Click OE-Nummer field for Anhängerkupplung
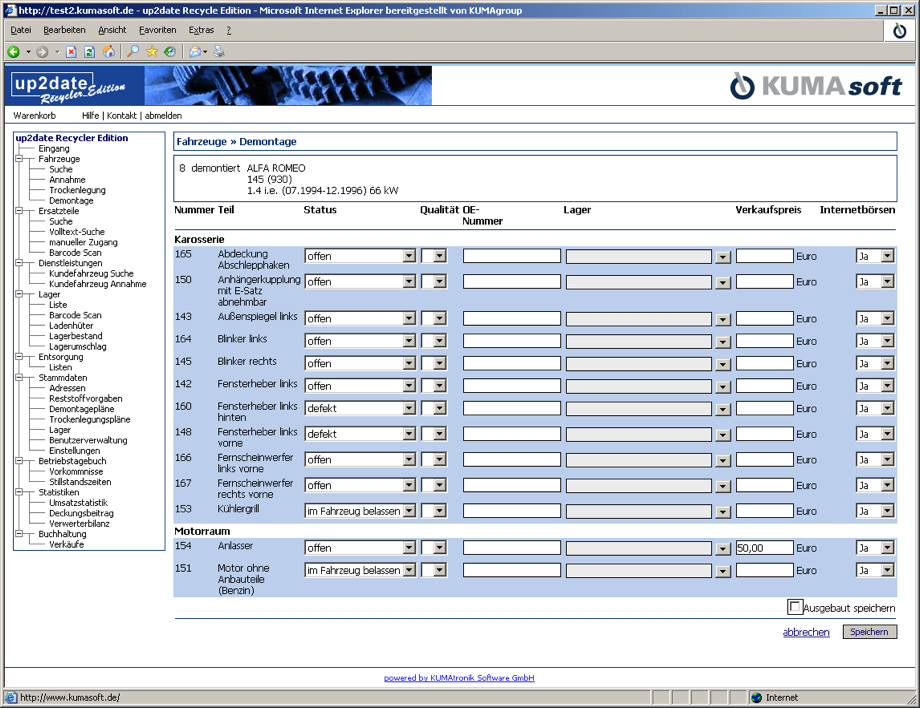 coord(512,282)
